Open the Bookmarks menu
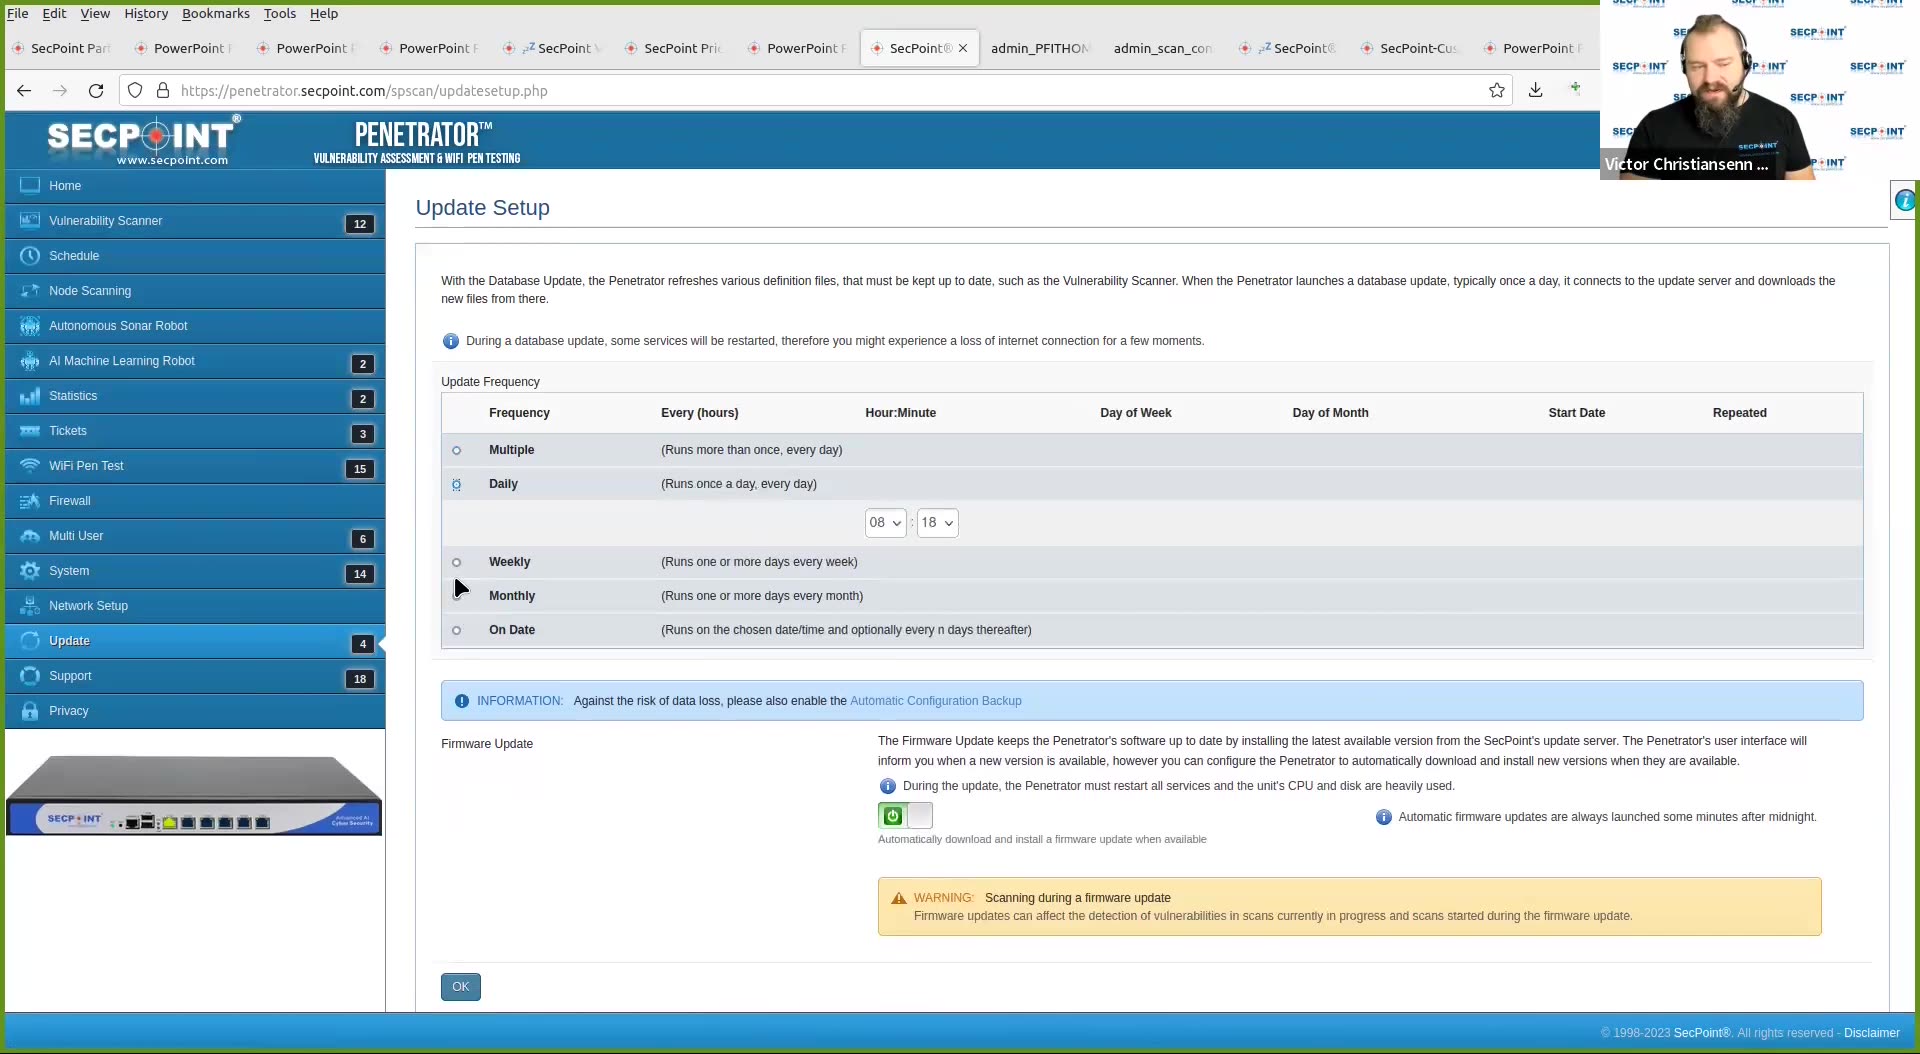Screen dimensions: 1920x1054 215,13
